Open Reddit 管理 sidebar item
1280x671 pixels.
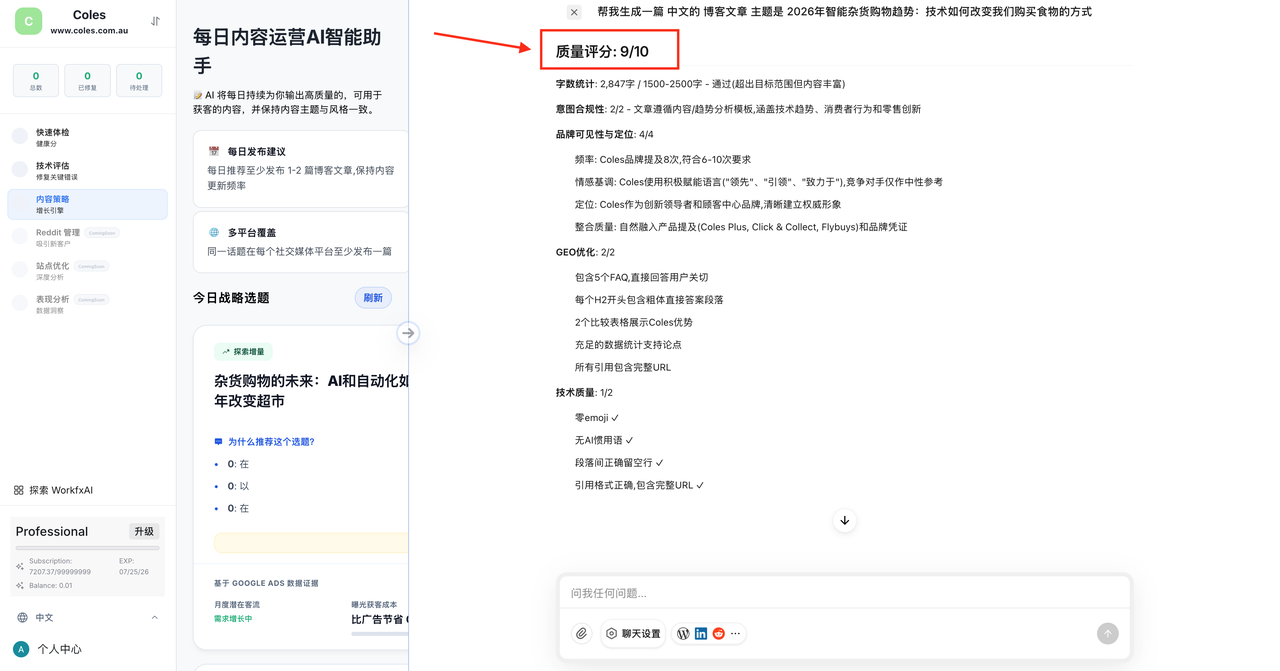click(87, 237)
